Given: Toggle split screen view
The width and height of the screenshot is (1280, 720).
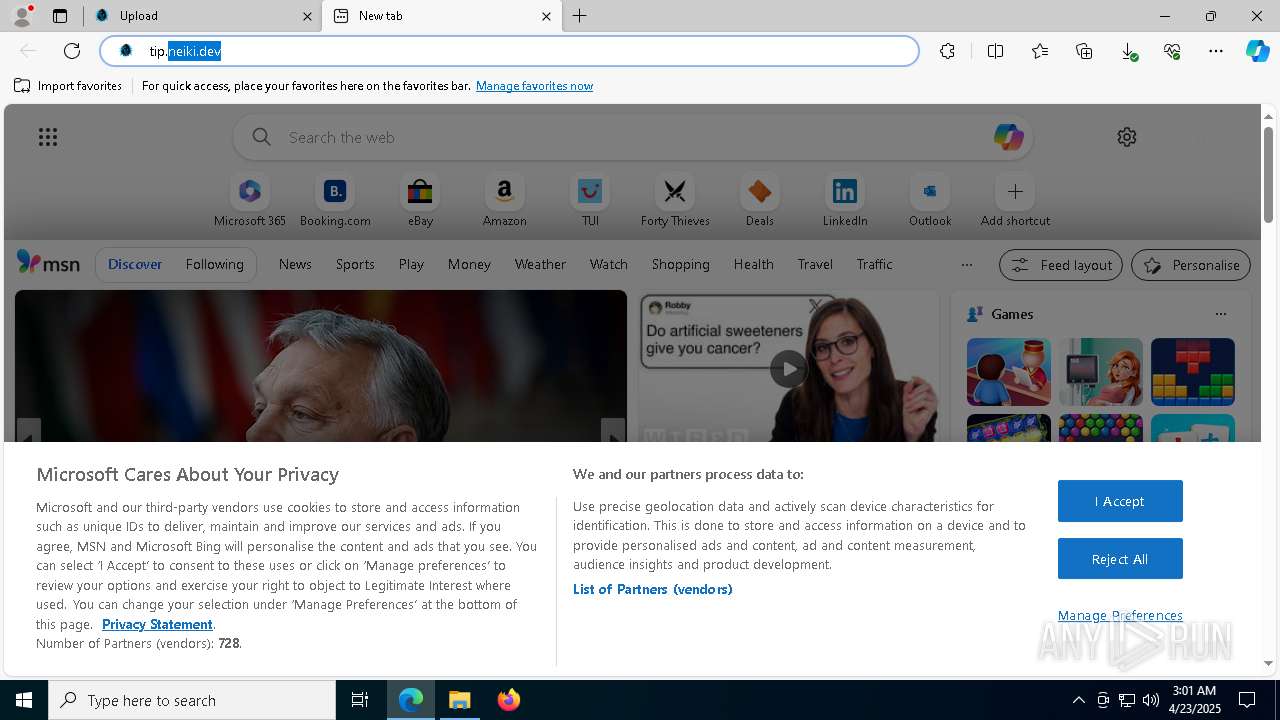Looking at the screenshot, I should pos(995,51).
